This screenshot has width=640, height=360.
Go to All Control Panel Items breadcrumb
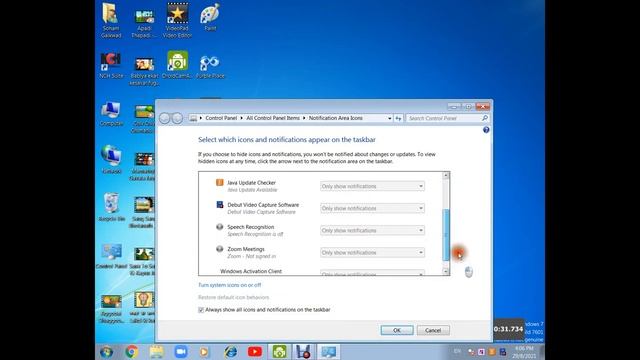273,118
